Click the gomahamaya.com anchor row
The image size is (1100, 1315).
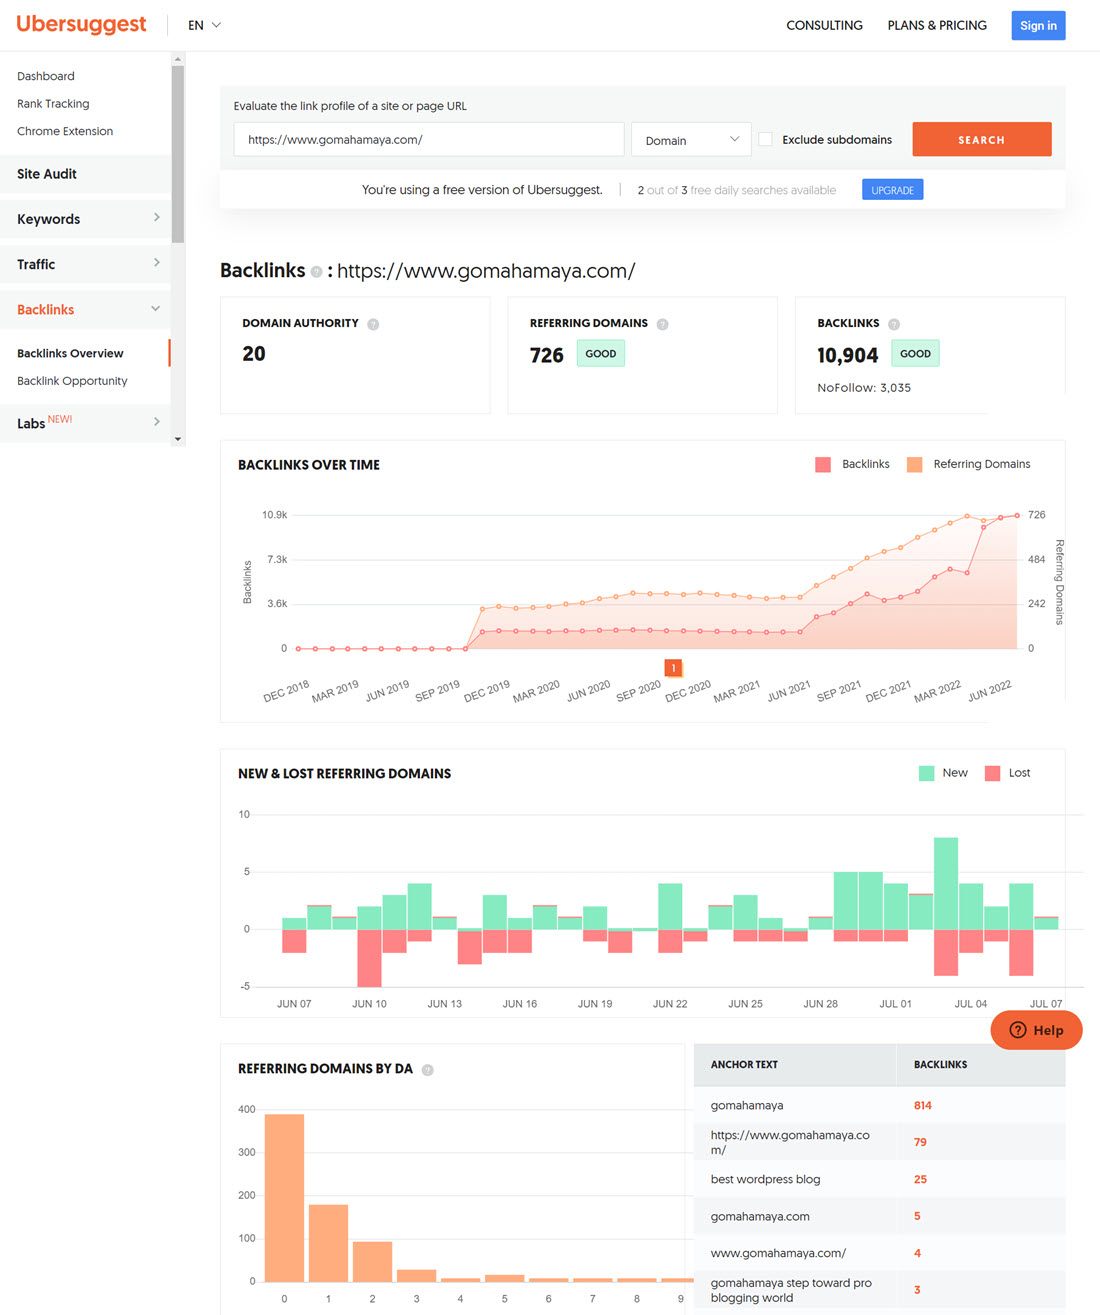point(879,1216)
